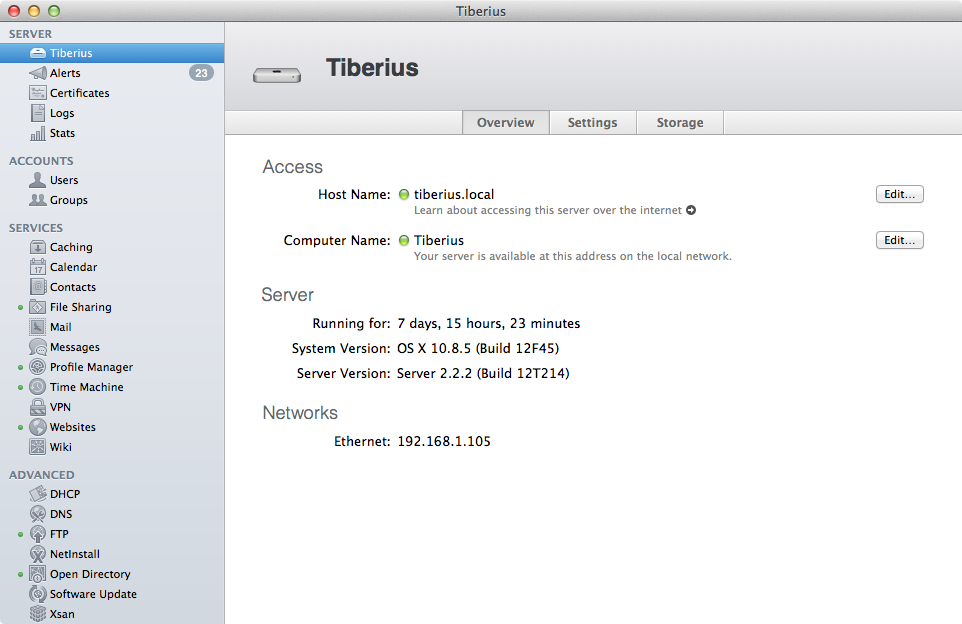Select the Calendar service icon
Viewport: 962px width, 624px height.
point(38,267)
